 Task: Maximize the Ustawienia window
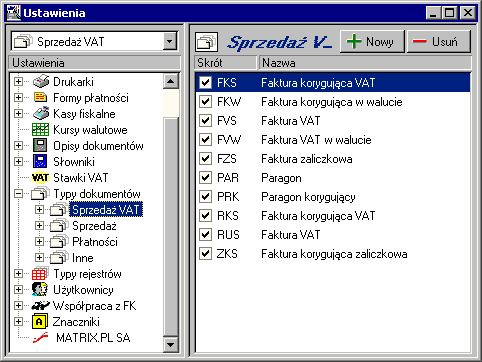[449, 13]
